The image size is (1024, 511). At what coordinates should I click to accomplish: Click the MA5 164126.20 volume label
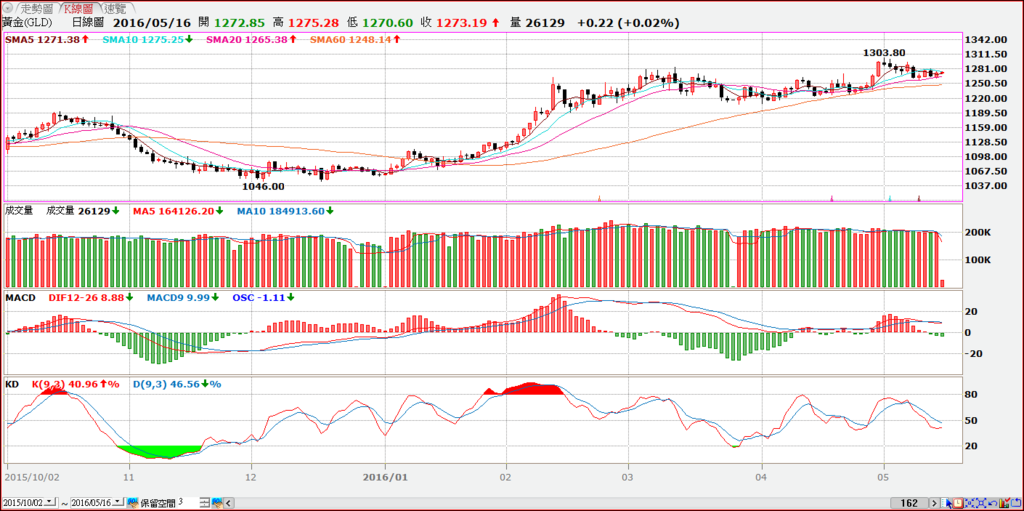(x=176, y=211)
